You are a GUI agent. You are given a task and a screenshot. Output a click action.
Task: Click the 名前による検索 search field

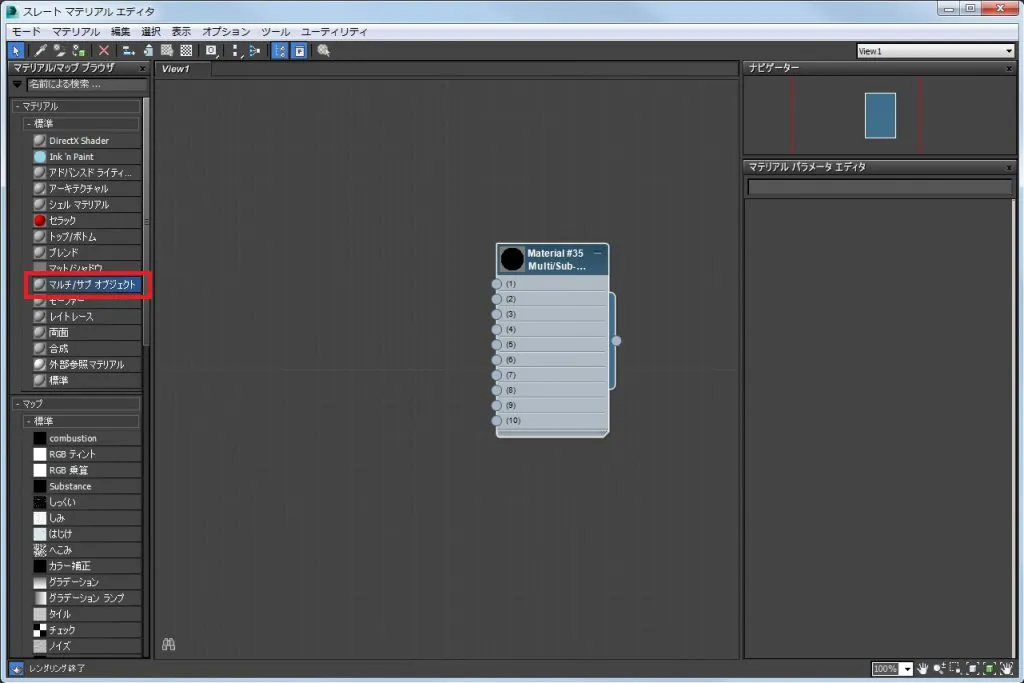click(87, 84)
